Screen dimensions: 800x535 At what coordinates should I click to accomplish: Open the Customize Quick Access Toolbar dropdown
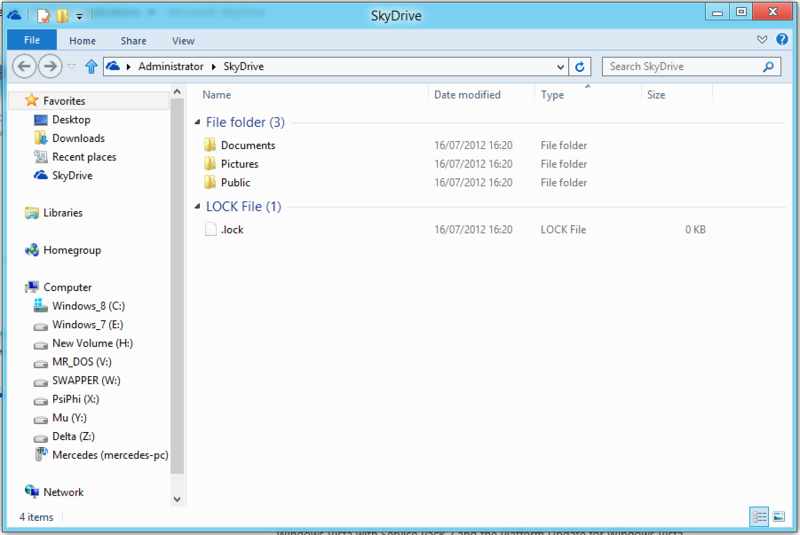(79, 16)
